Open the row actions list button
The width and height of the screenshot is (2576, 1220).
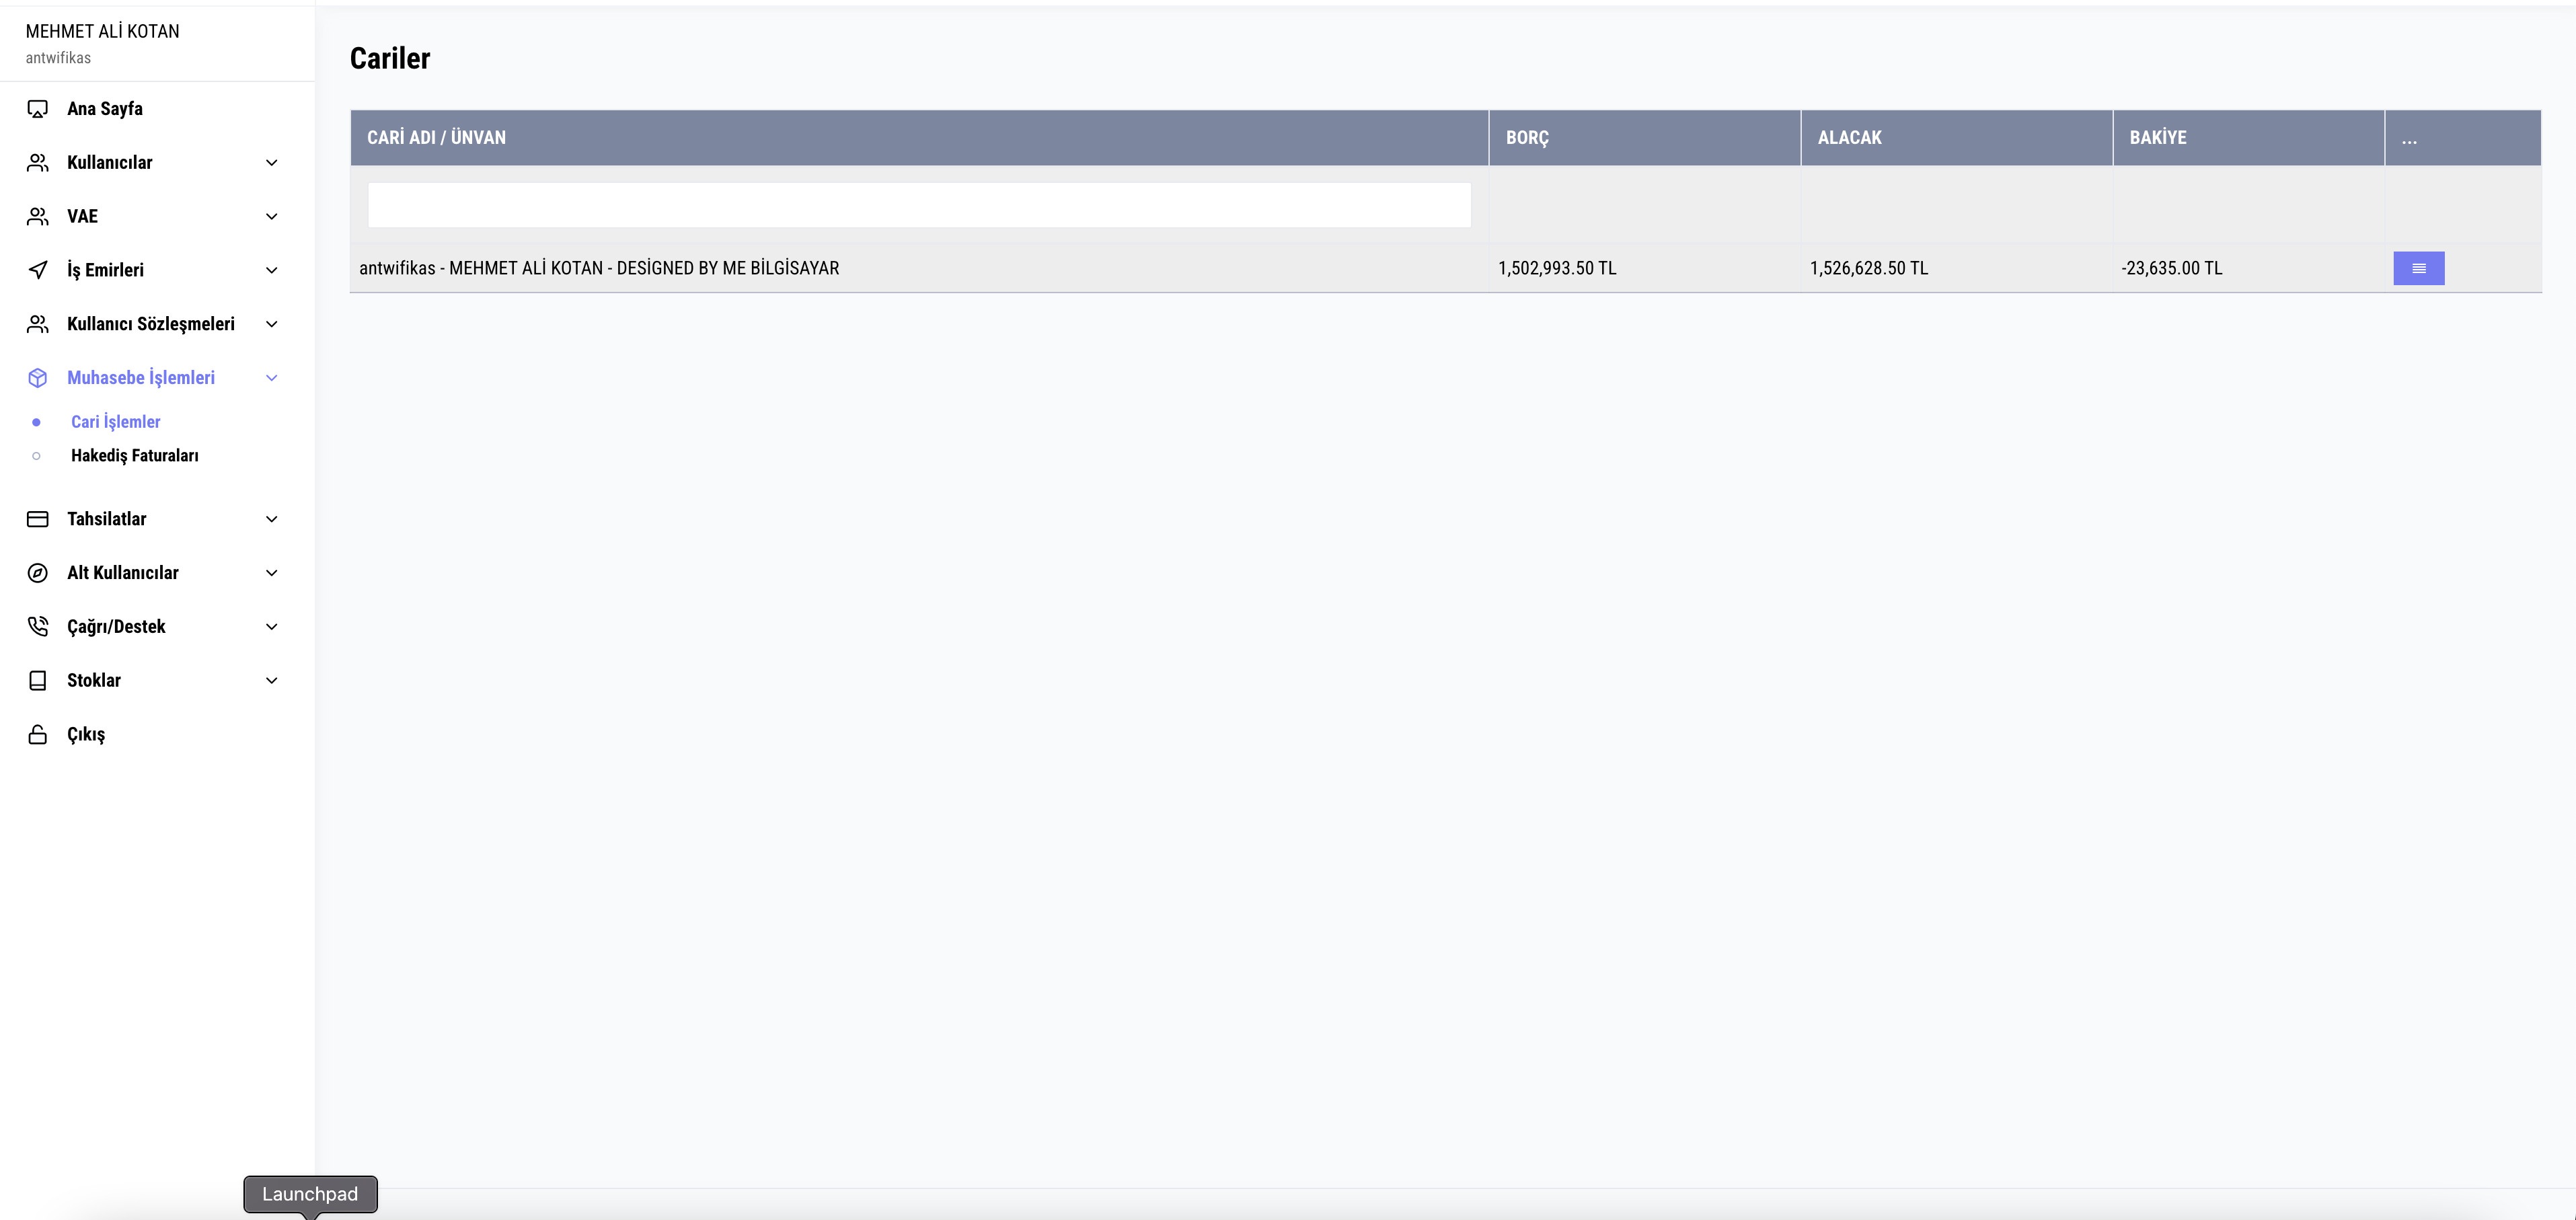[x=2418, y=268]
